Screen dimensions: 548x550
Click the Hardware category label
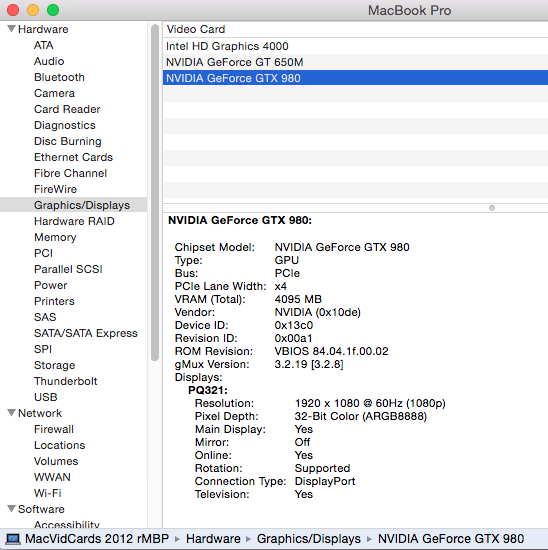tap(43, 29)
